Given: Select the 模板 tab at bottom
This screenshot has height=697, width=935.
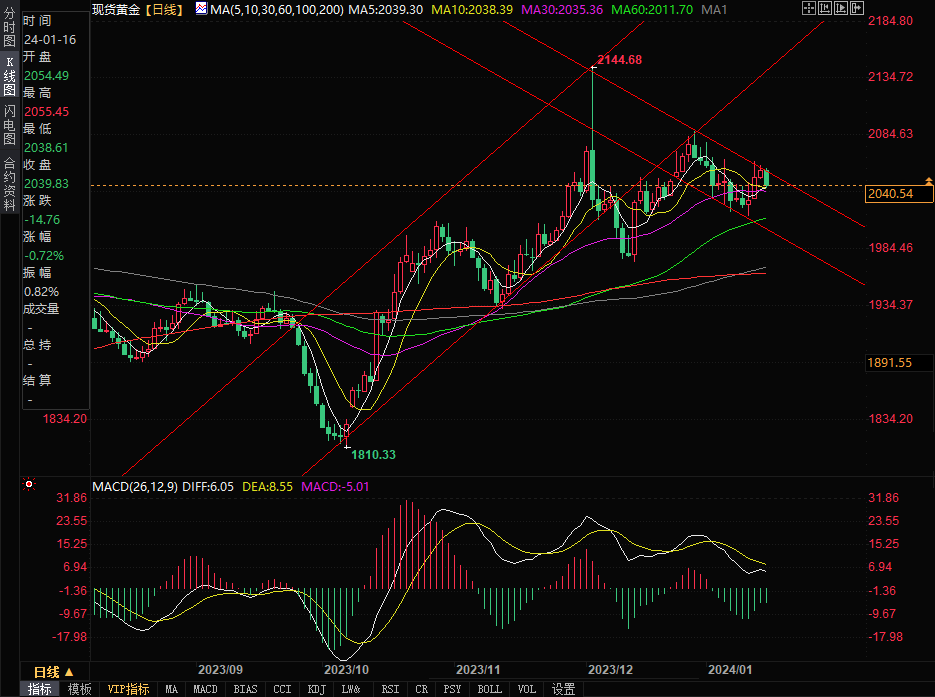Looking at the screenshot, I should tap(80, 689).
